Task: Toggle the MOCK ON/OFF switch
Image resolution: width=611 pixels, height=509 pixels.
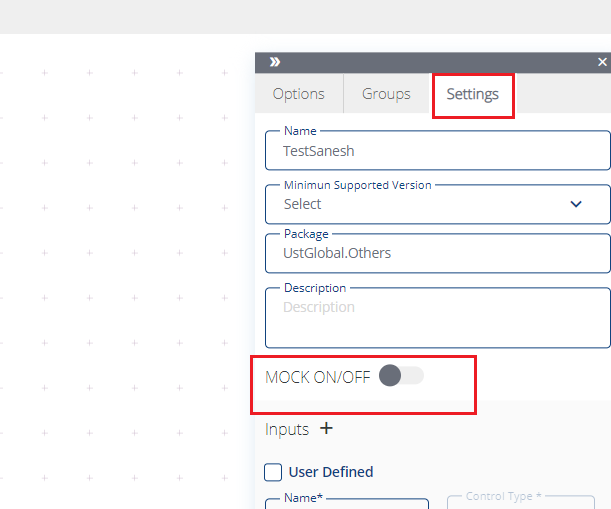Action: (x=401, y=375)
